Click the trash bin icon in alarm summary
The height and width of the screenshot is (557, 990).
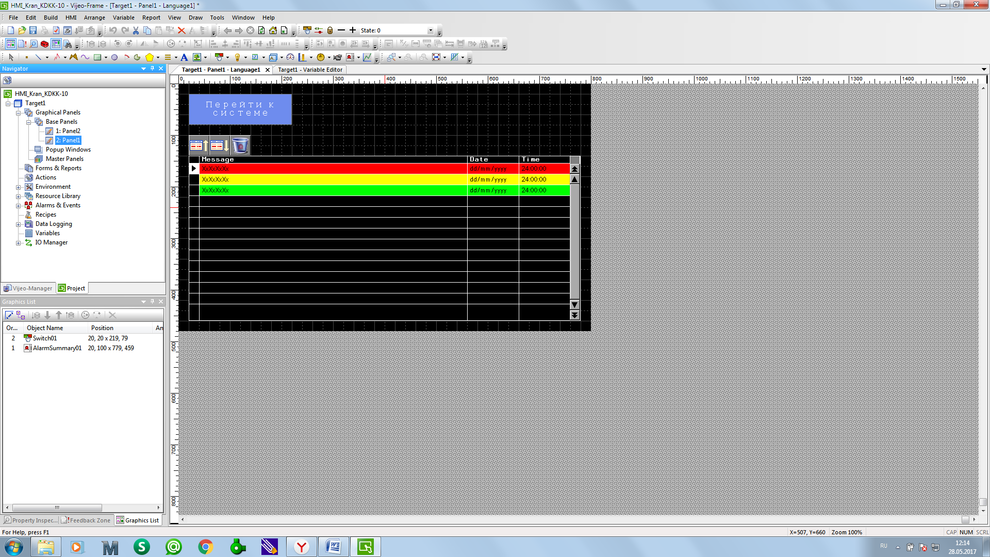(240, 146)
